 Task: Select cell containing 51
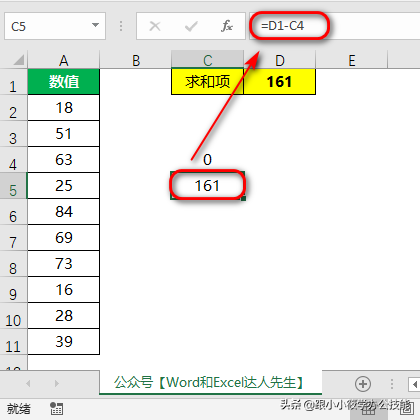coord(63,134)
